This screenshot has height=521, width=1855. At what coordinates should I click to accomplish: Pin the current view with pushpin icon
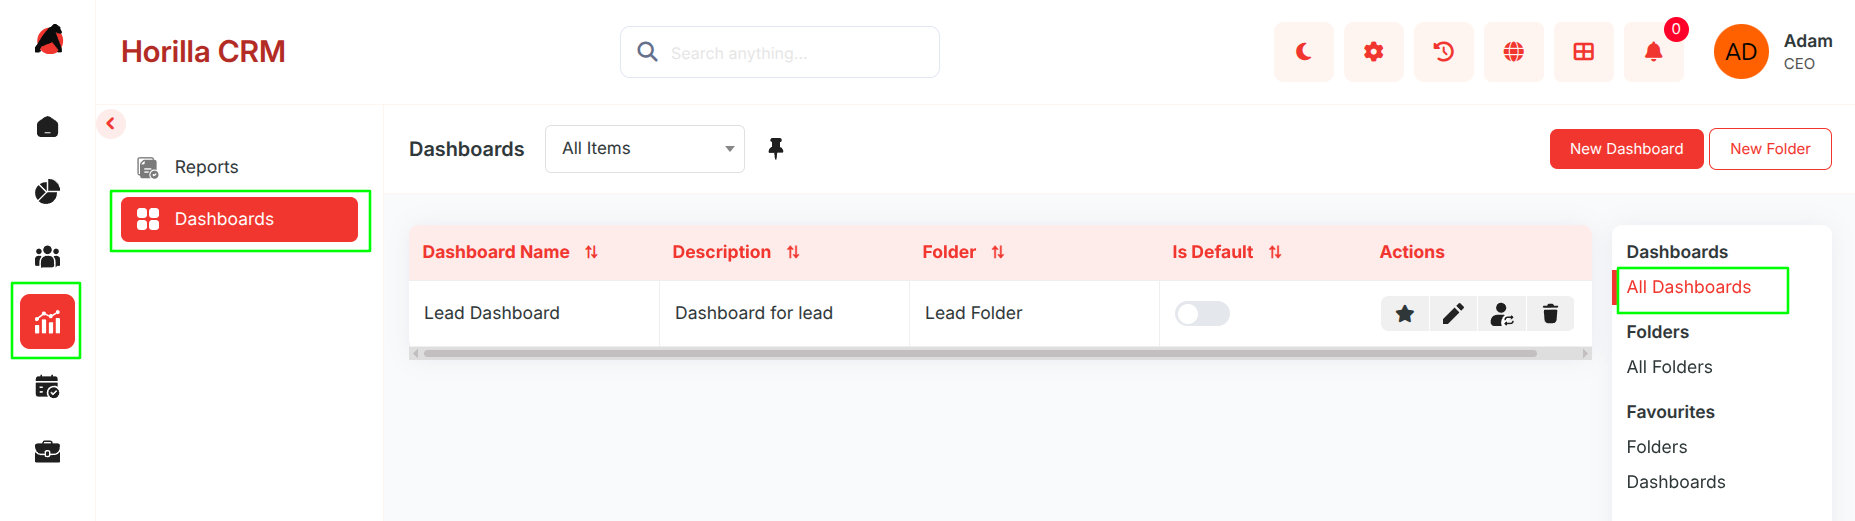point(775,149)
